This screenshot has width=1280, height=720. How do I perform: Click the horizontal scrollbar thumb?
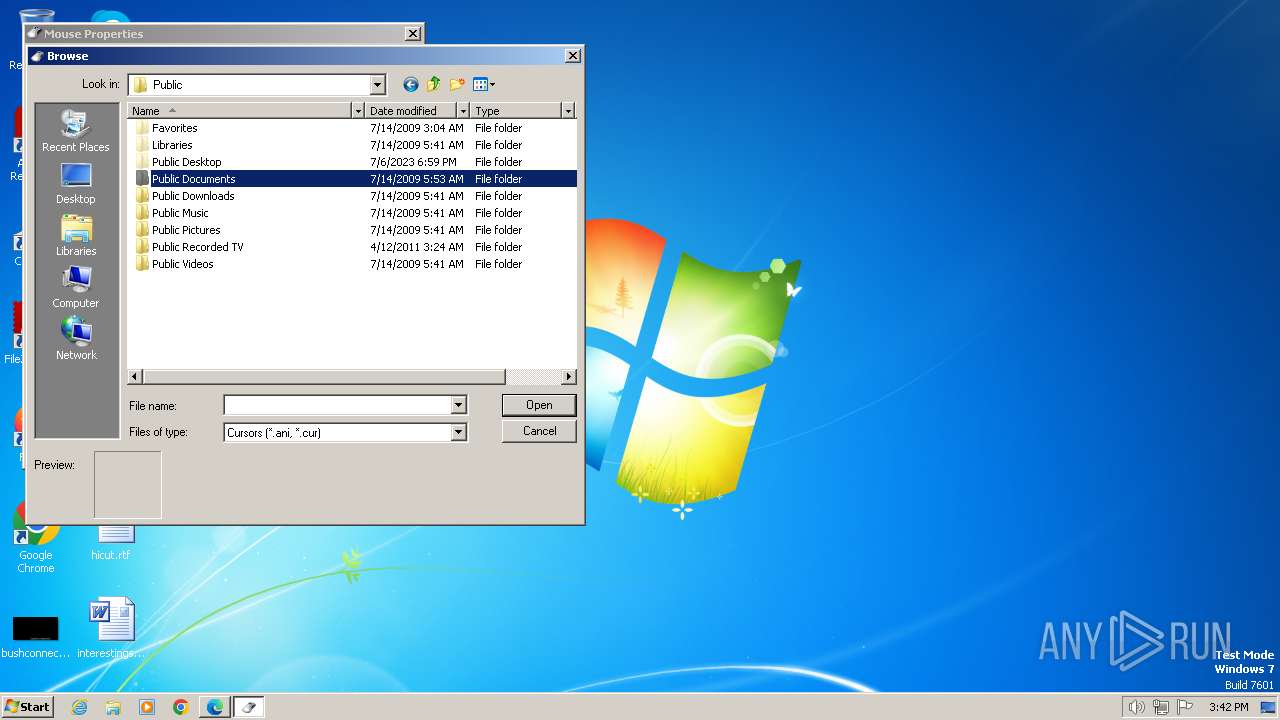point(324,377)
